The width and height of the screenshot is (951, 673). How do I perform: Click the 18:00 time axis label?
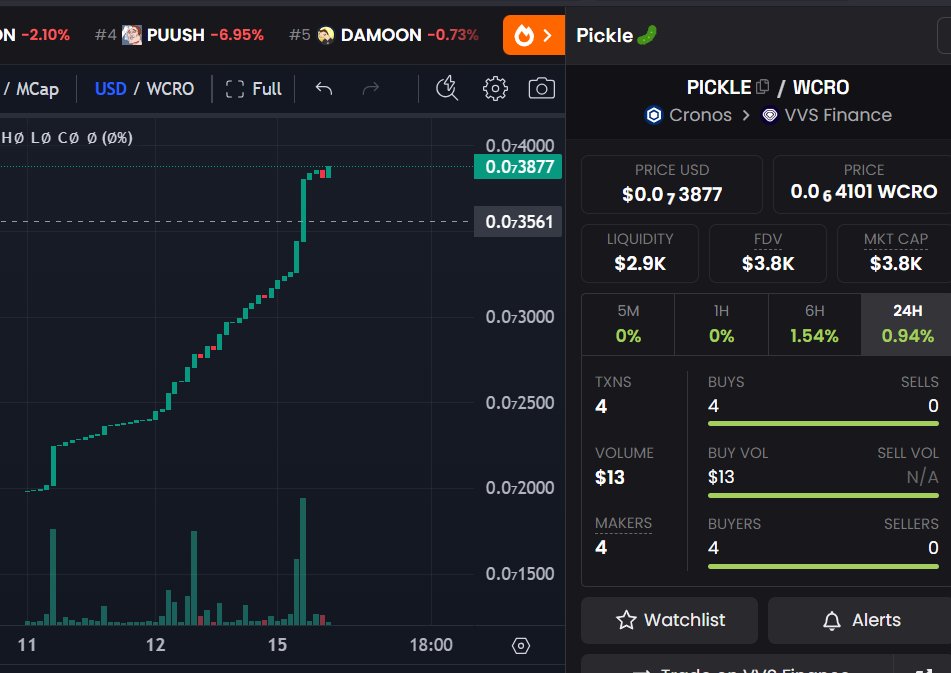point(431,645)
